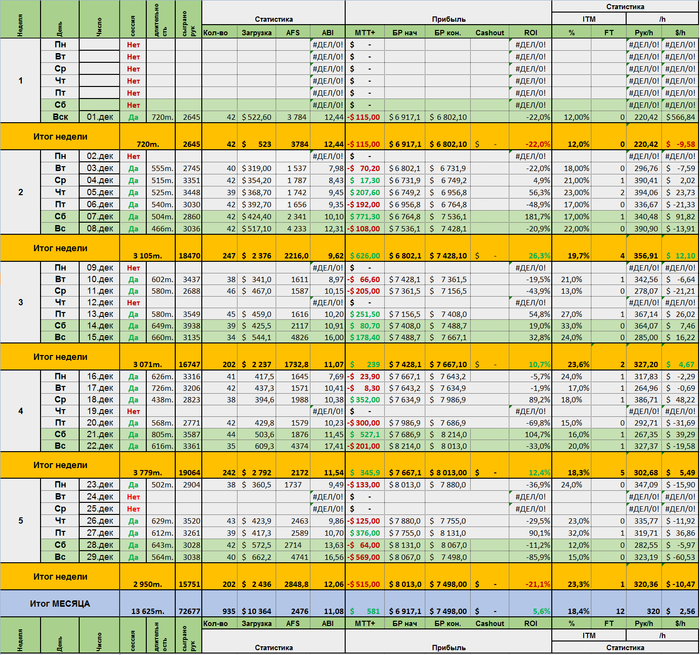Select the $/h value $ 91,82
This screenshot has width=700, height=655.
point(680,217)
